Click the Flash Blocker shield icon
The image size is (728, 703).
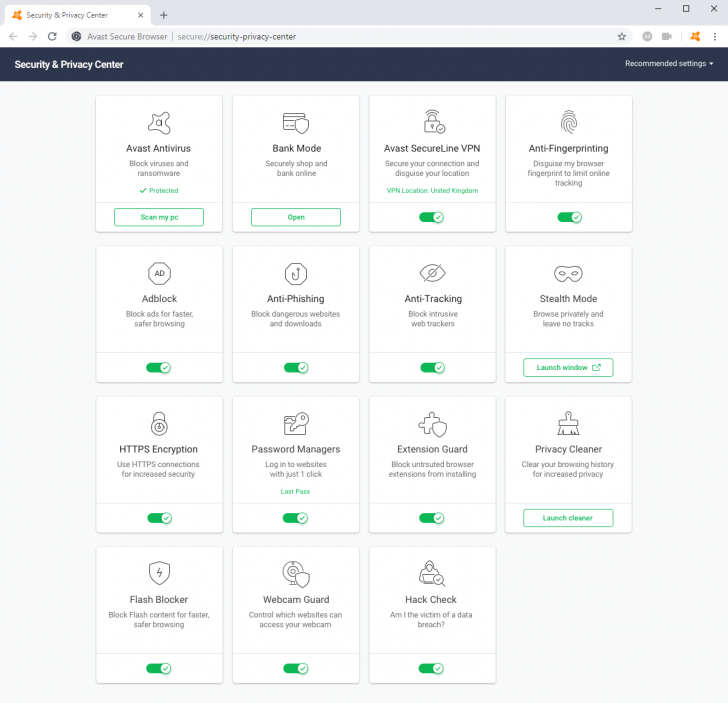(159, 573)
